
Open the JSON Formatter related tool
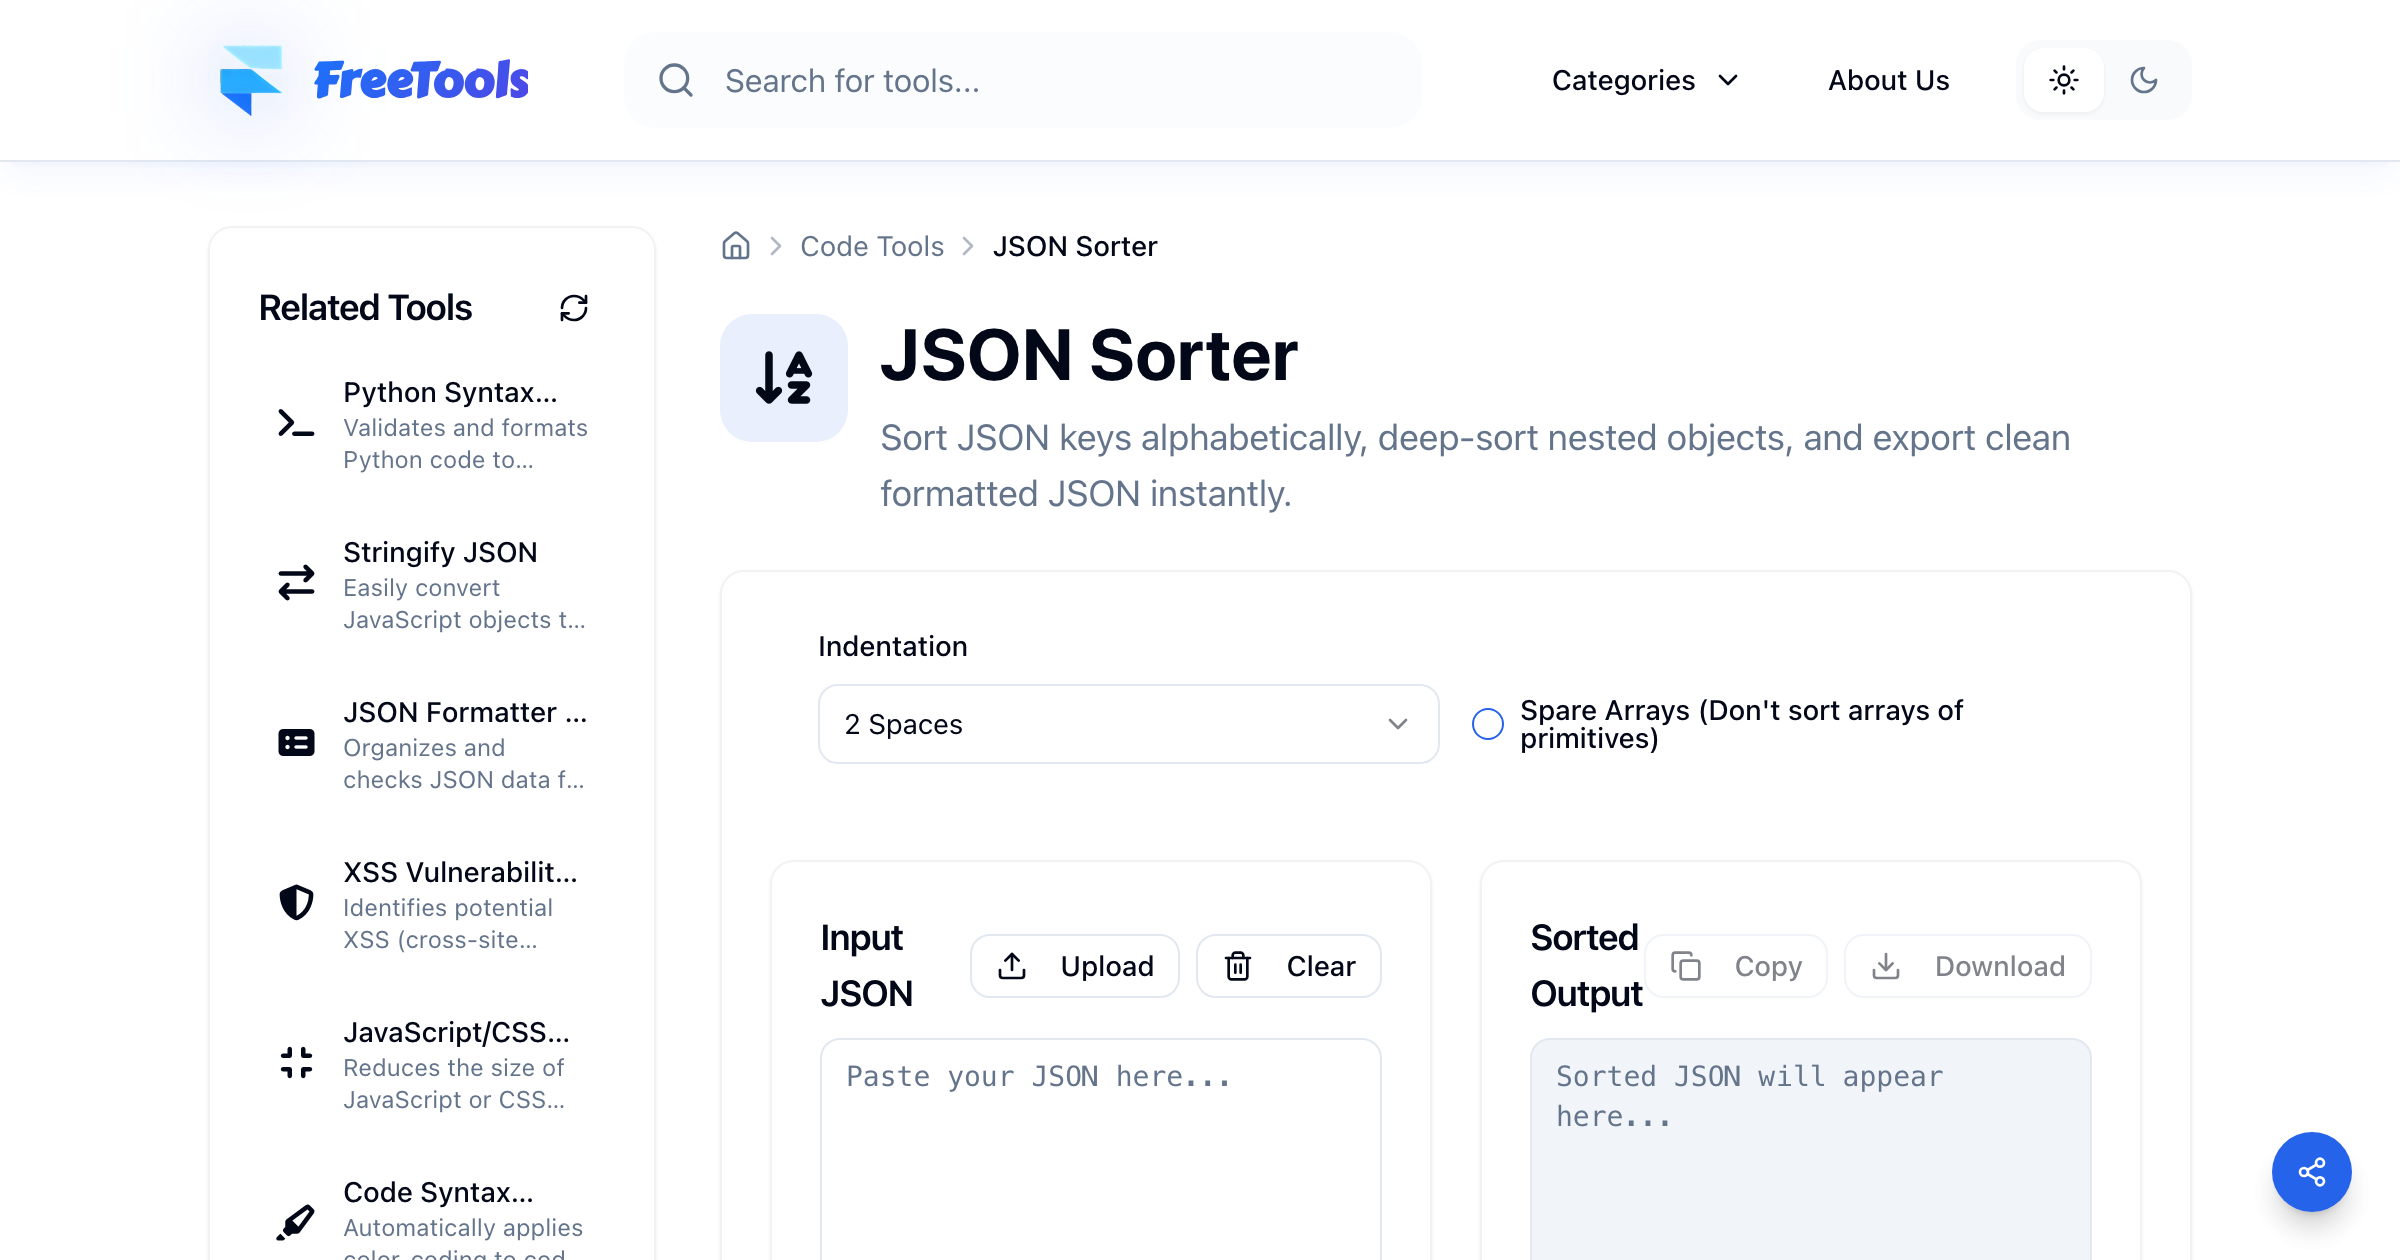432,745
